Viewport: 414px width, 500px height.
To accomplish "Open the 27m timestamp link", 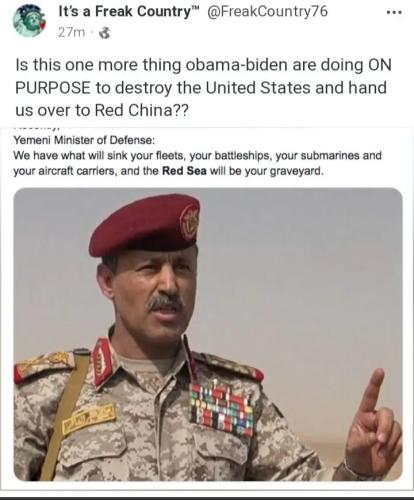I will [71, 33].
